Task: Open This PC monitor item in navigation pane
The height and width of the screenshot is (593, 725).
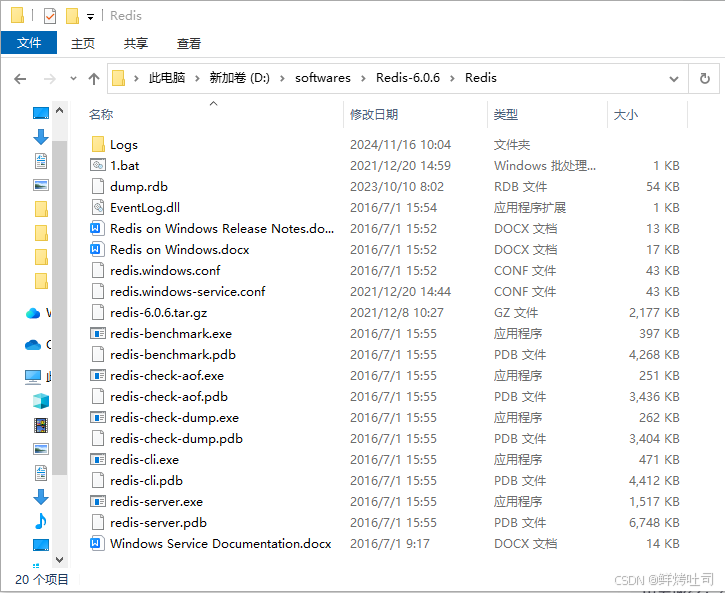Action: coord(33,377)
